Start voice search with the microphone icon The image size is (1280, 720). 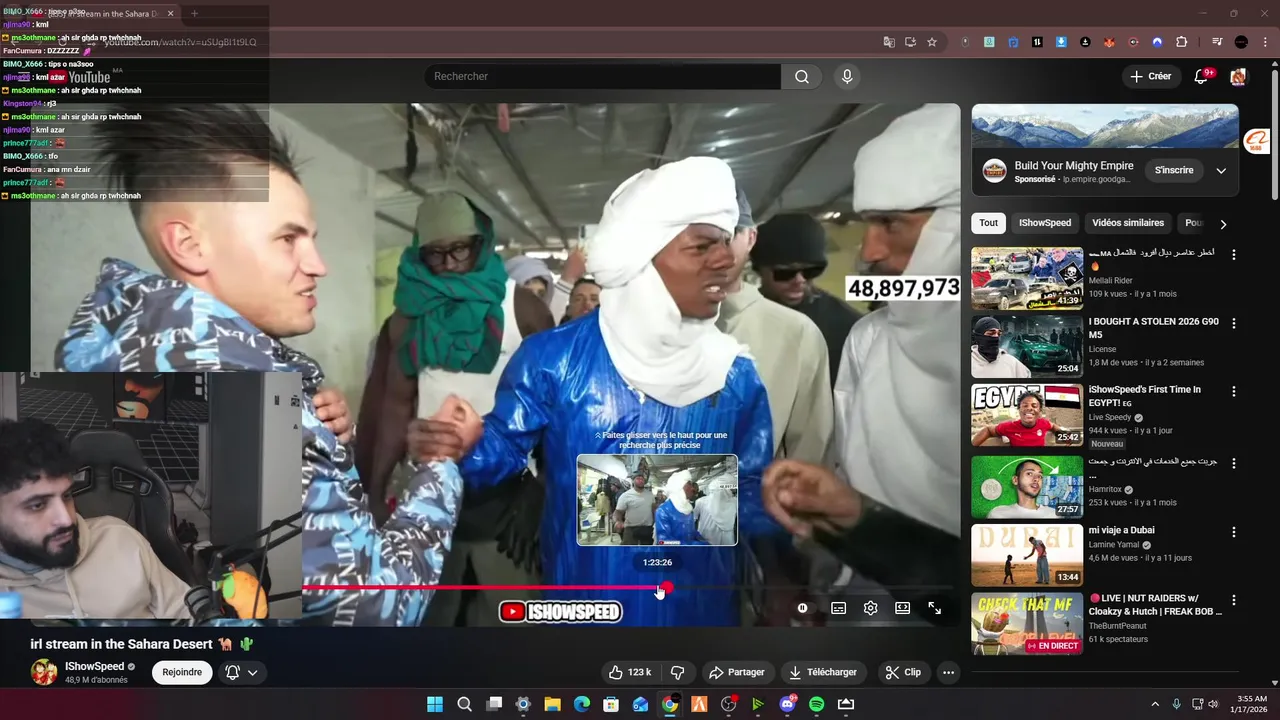(847, 76)
